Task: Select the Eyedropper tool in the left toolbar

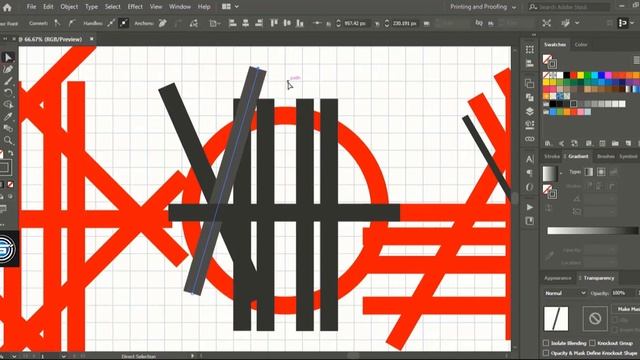Action: click(x=8, y=117)
